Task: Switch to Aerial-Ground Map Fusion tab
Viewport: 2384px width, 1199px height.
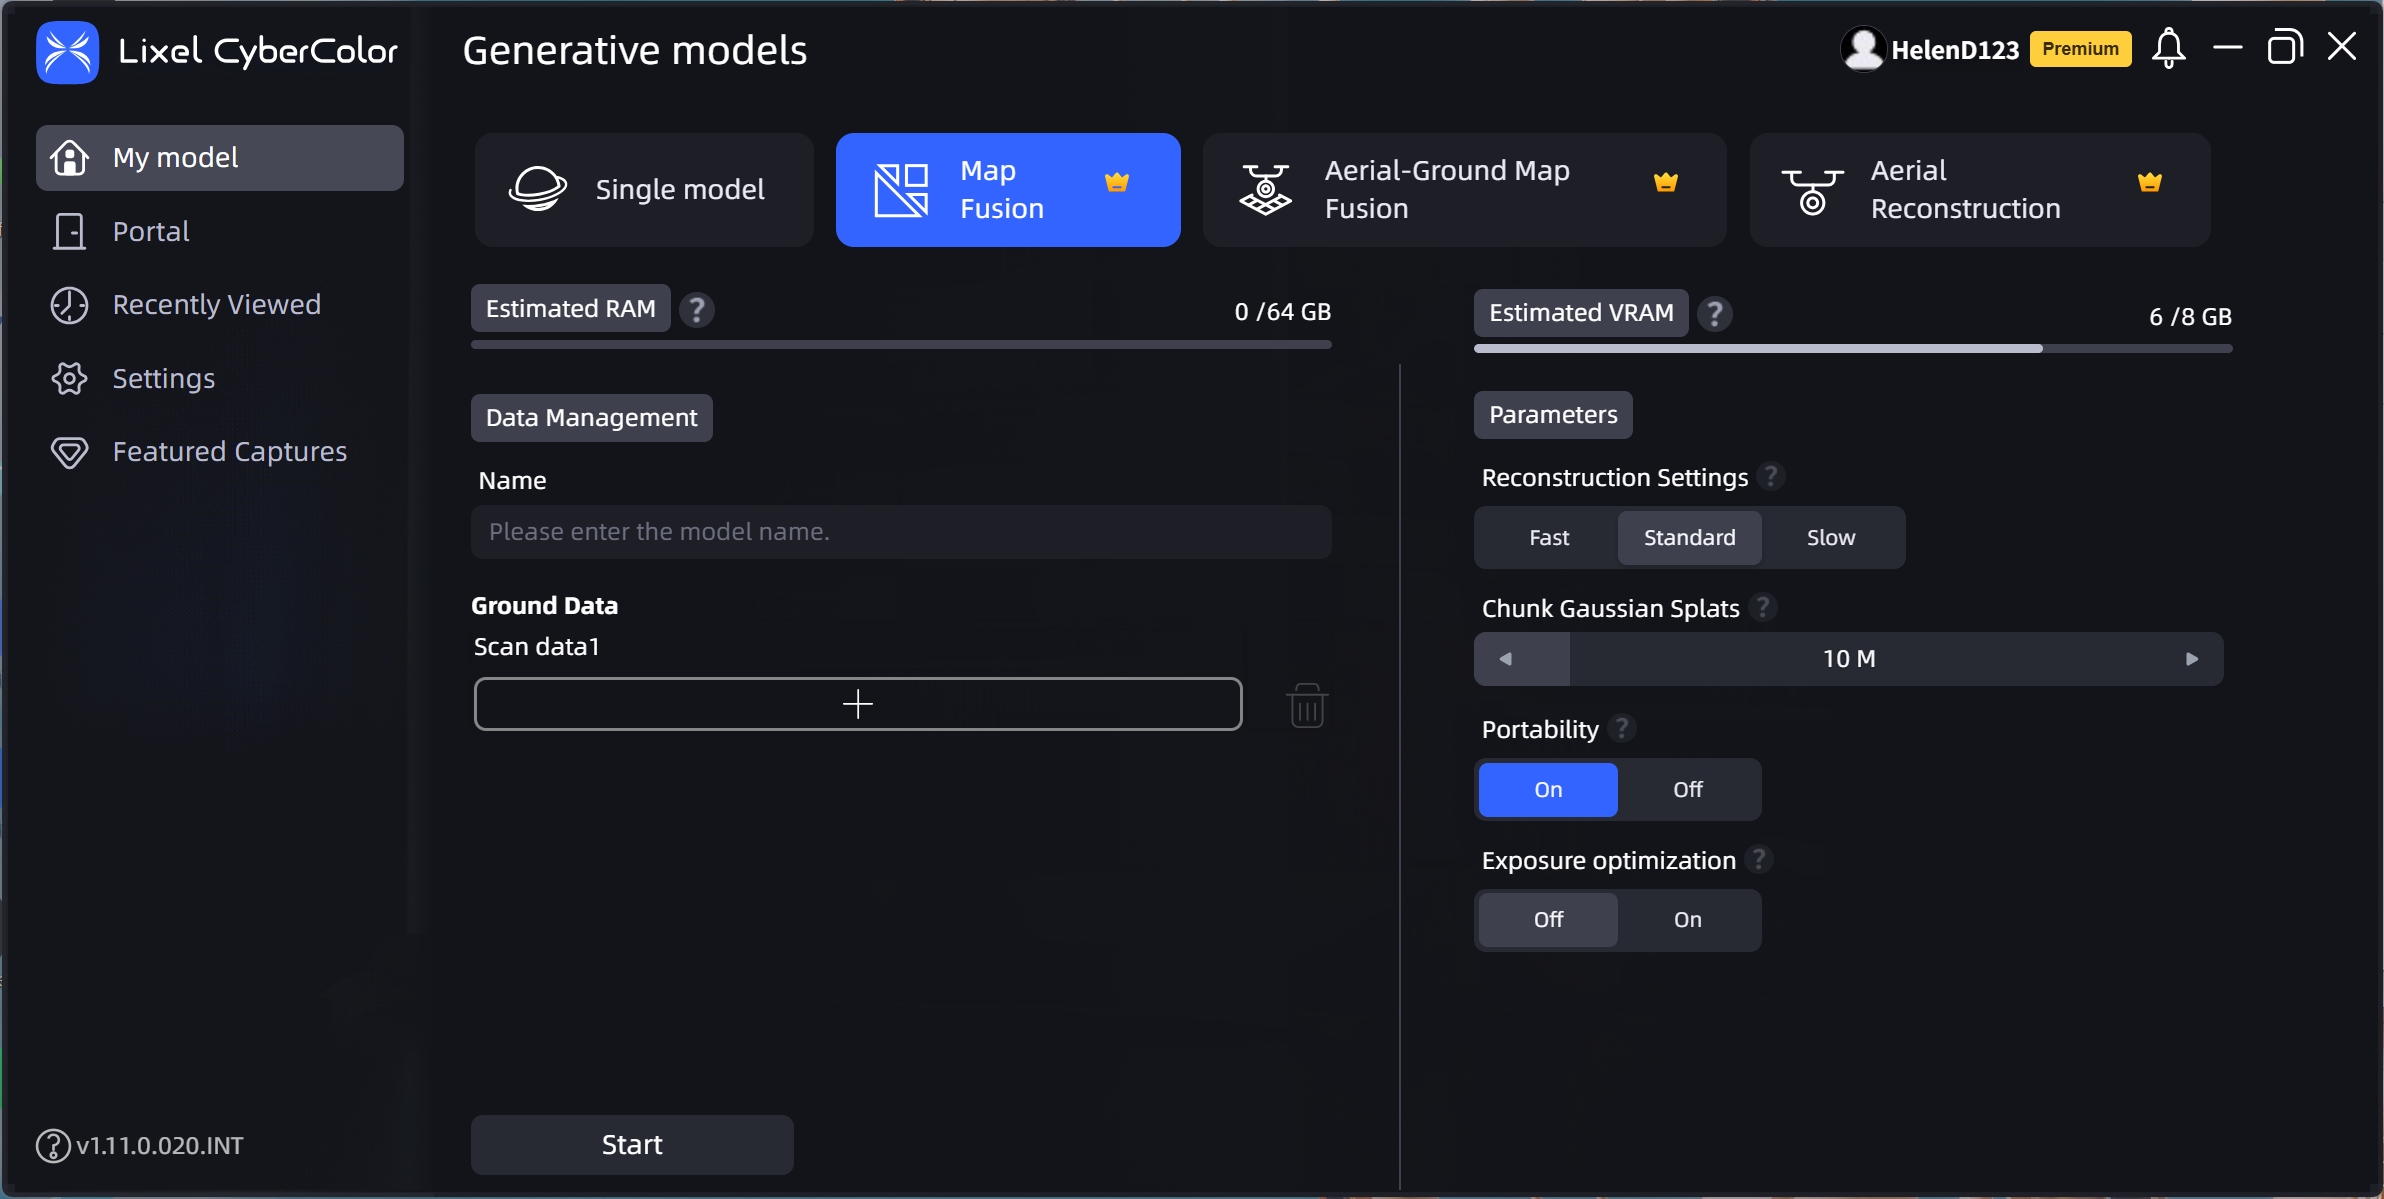Action: [1464, 190]
